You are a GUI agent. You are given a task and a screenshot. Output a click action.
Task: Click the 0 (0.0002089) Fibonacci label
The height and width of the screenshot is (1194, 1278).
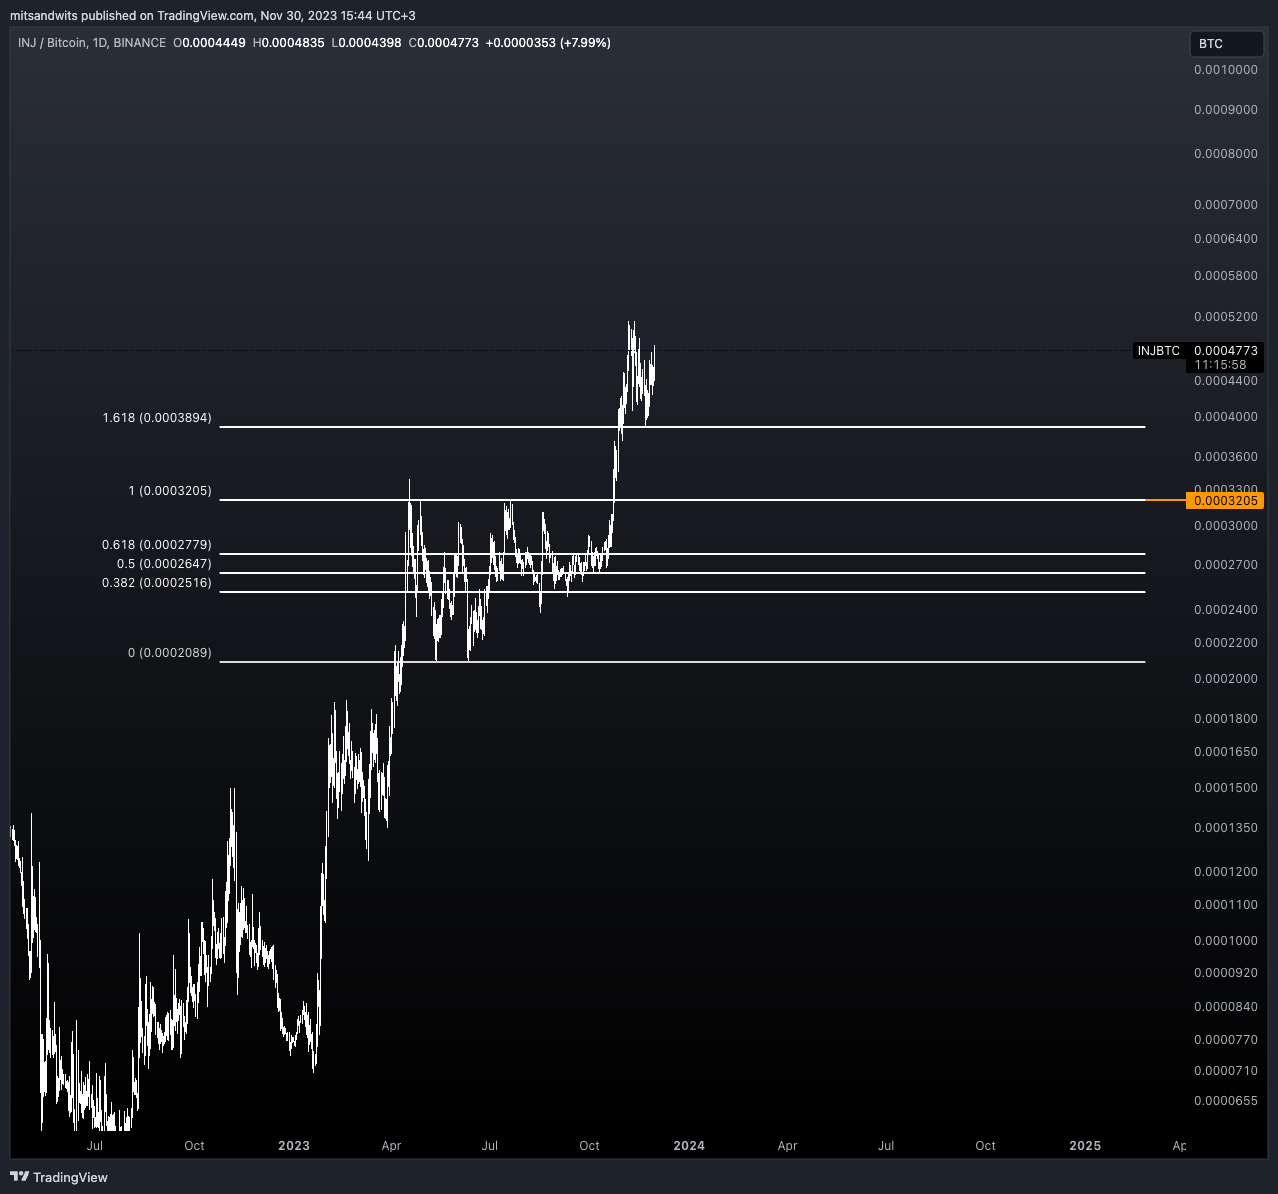tap(170, 653)
